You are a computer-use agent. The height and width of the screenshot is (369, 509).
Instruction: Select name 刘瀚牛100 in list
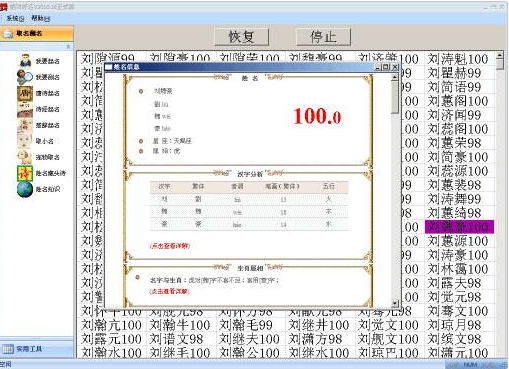pos(180,325)
